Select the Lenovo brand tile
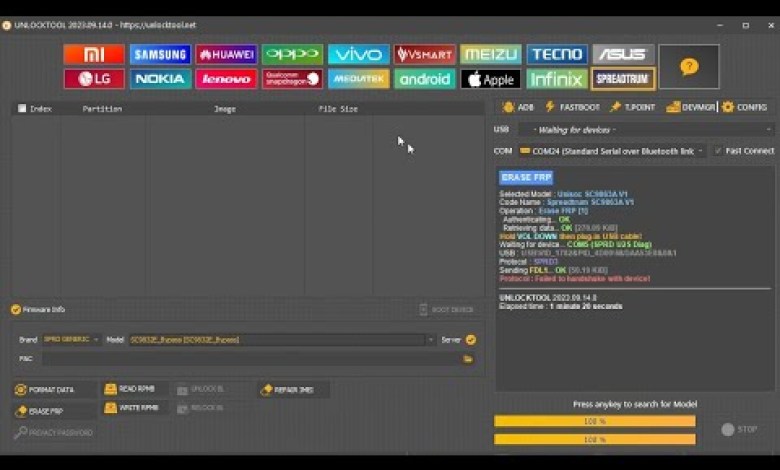Screen dimensions: 780x470 pyautogui.click(x=226, y=79)
